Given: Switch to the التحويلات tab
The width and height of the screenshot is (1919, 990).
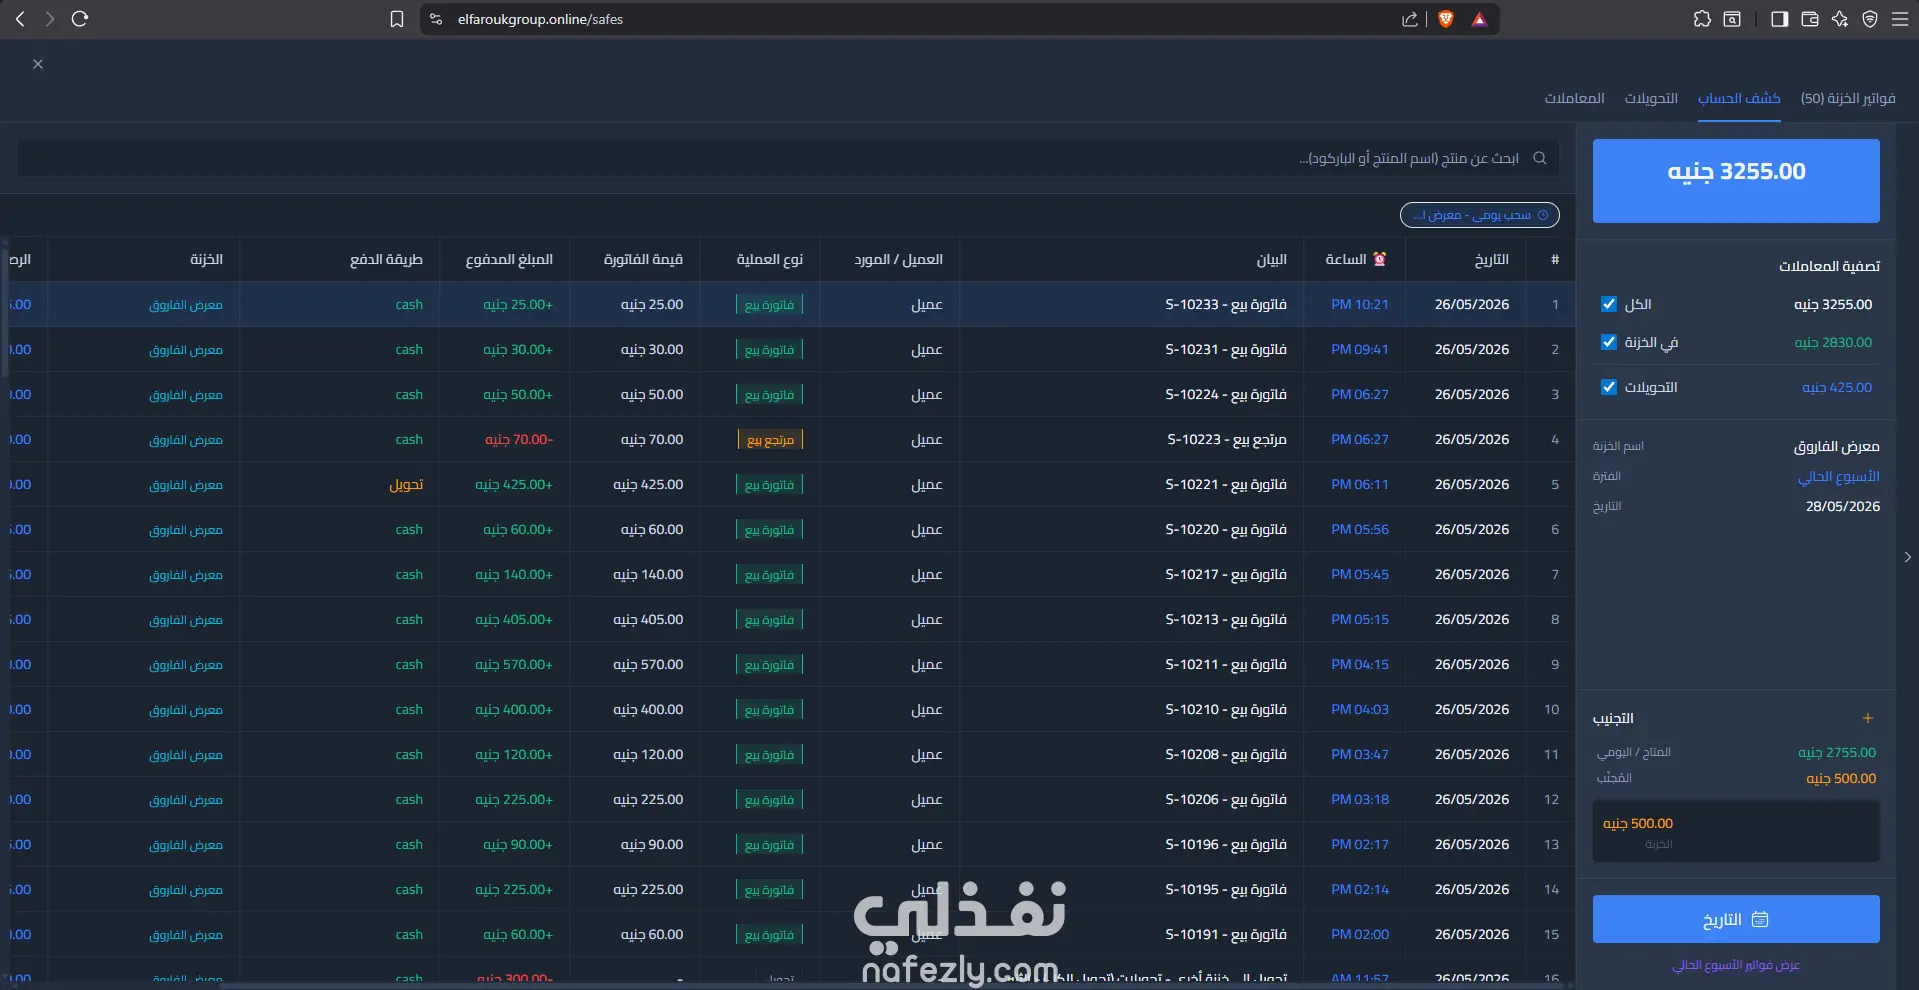Looking at the screenshot, I should (x=1651, y=98).
